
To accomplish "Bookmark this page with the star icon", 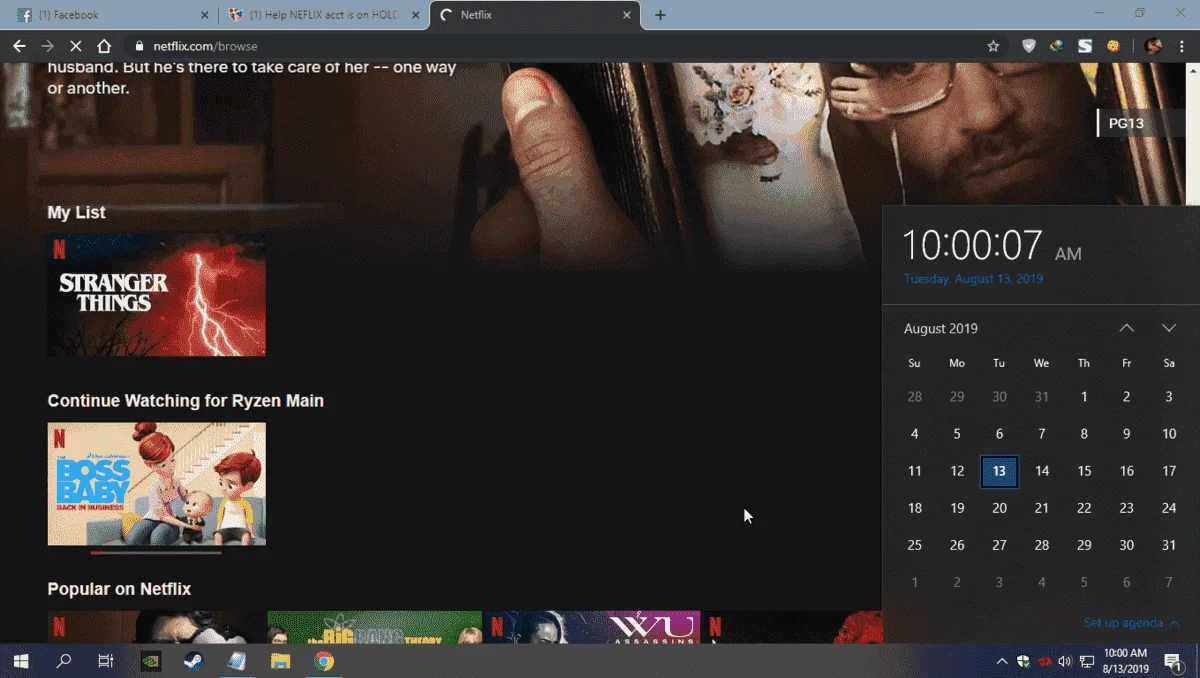I will (x=993, y=46).
